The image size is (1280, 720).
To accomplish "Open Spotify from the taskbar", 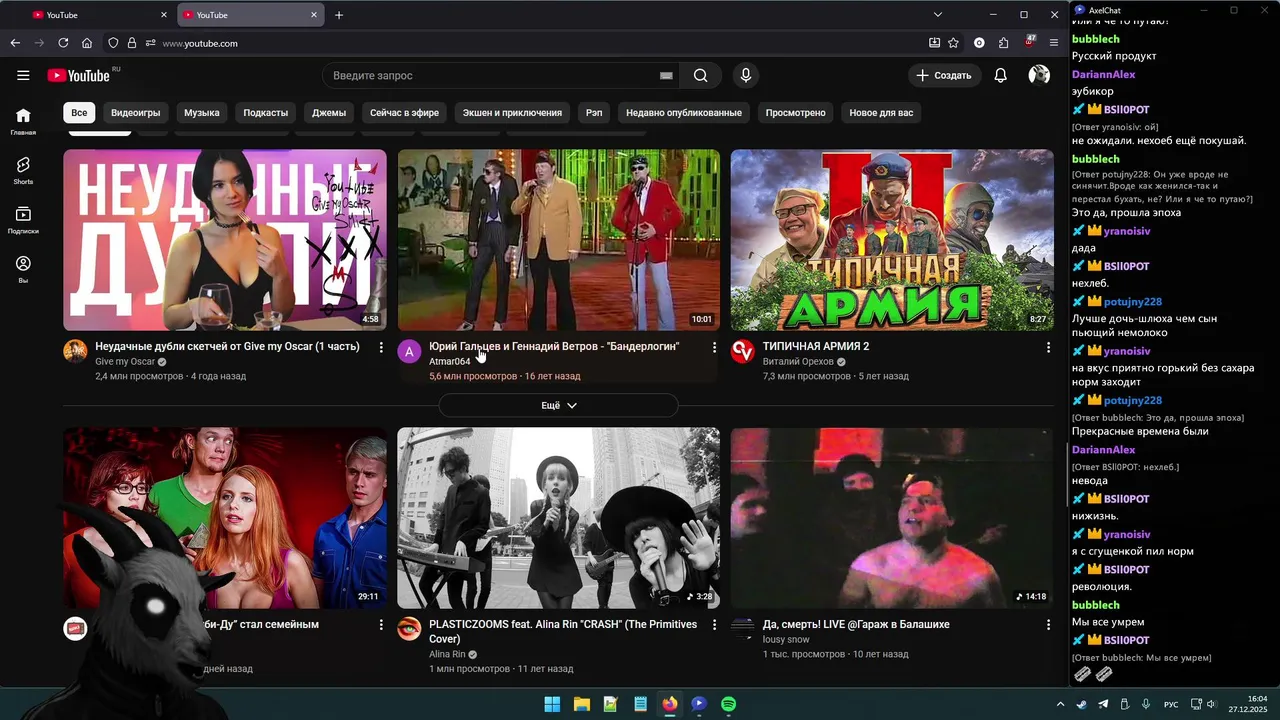I will point(728,704).
